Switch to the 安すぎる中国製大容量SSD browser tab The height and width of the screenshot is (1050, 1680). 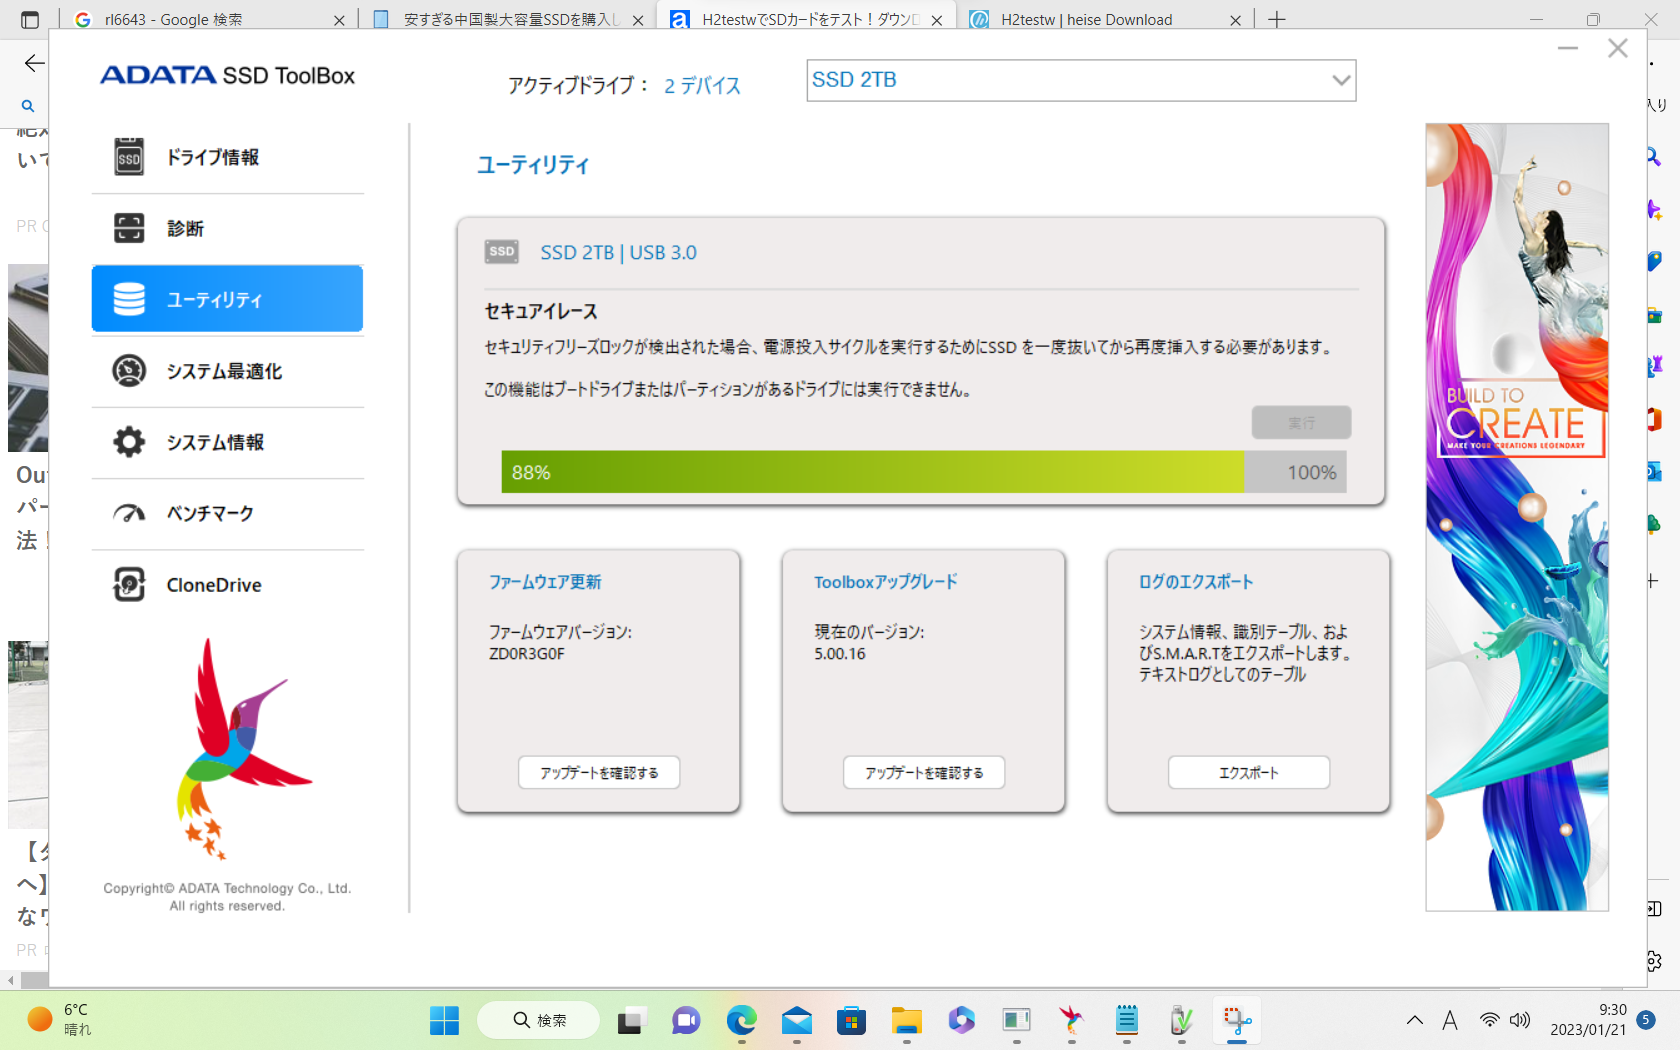pos(508,19)
